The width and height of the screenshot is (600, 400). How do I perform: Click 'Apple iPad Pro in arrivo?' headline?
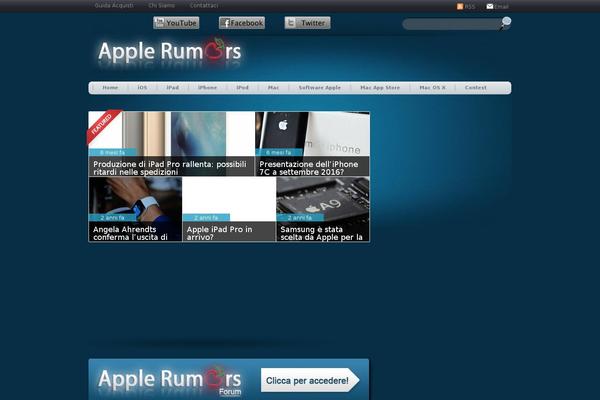[x=219, y=233]
